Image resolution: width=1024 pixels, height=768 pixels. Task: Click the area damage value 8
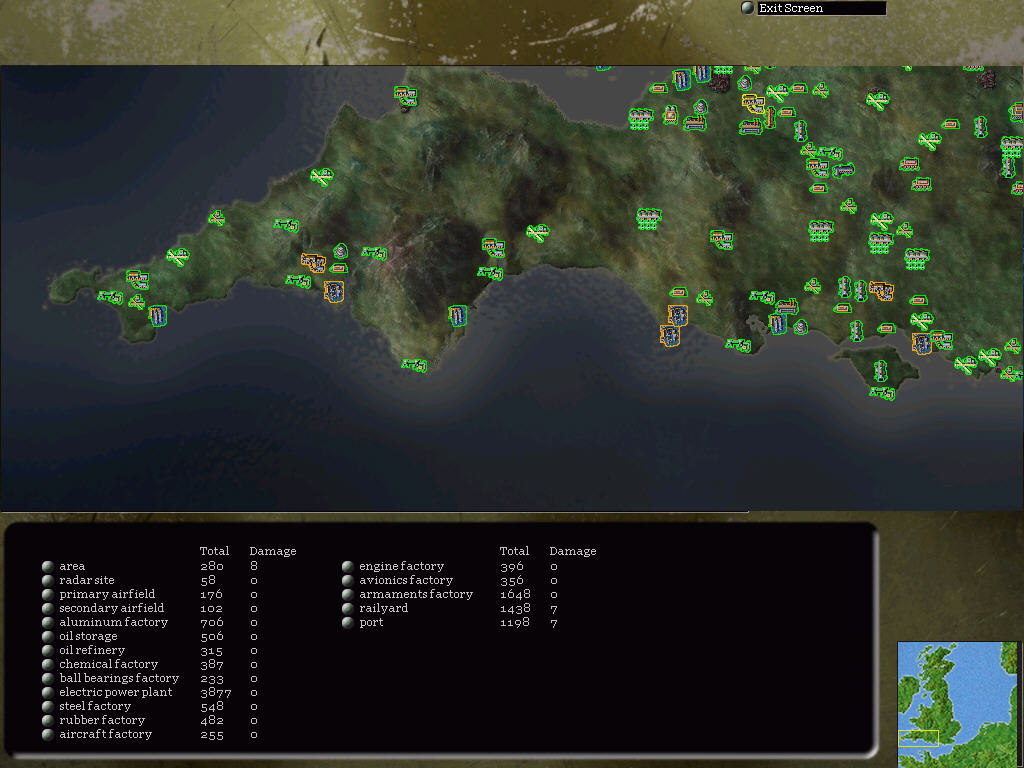[254, 566]
